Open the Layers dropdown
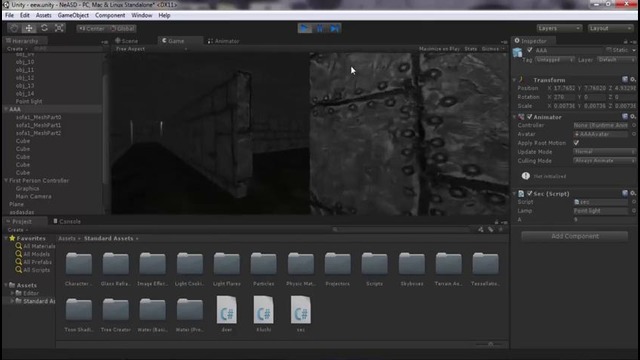Image resolution: width=640 pixels, height=360 pixels. coord(559,28)
